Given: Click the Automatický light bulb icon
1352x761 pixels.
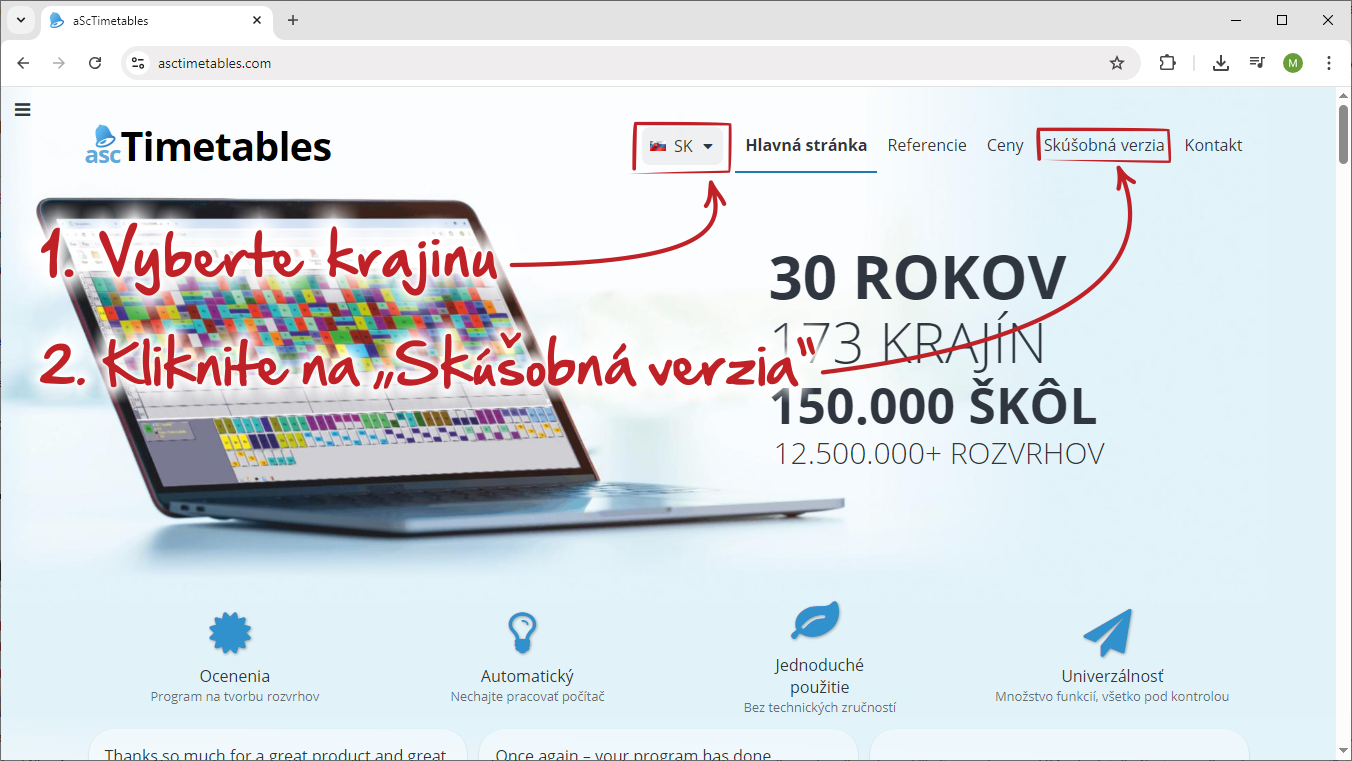Looking at the screenshot, I should point(523,632).
